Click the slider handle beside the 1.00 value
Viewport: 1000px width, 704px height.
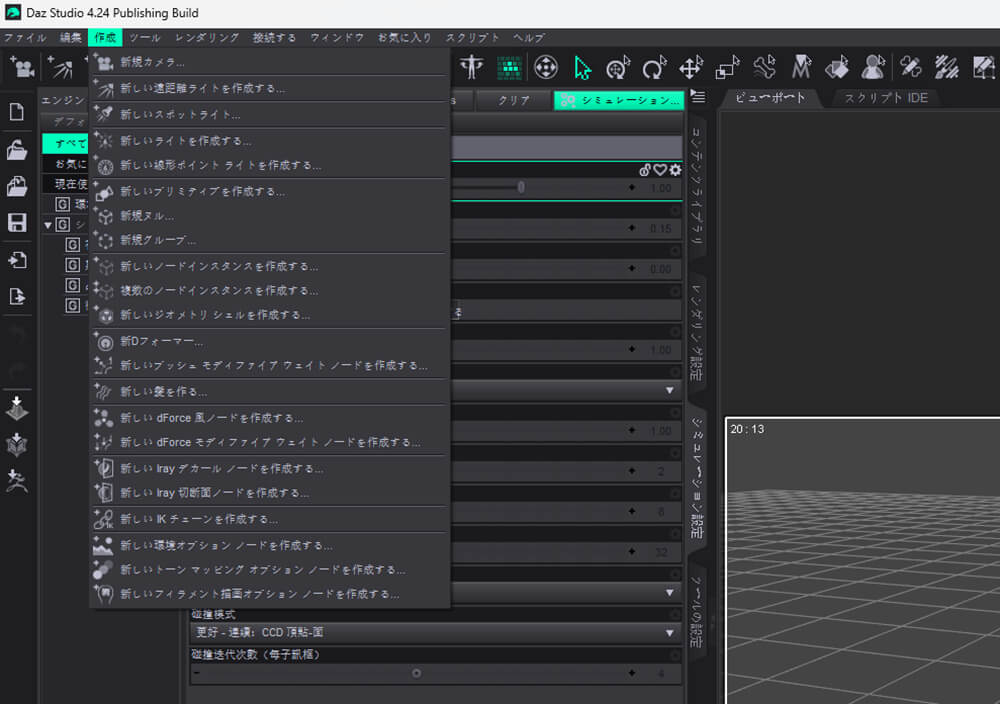click(x=521, y=187)
